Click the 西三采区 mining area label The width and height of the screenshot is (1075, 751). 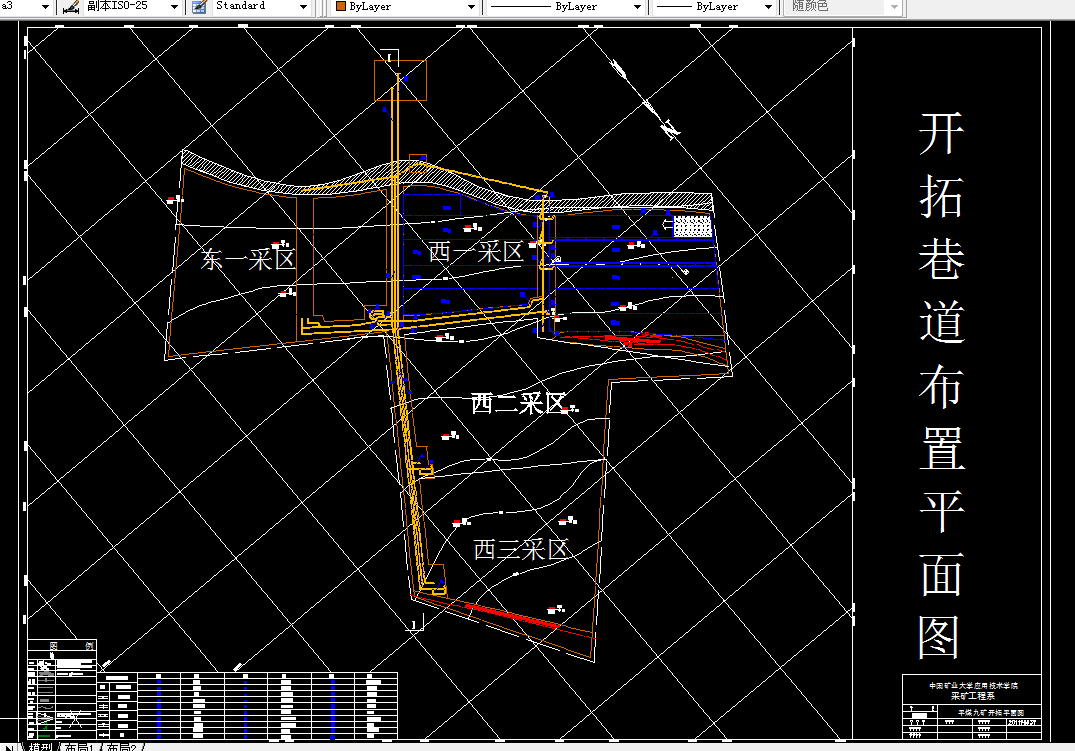click(x=521, y=549)
